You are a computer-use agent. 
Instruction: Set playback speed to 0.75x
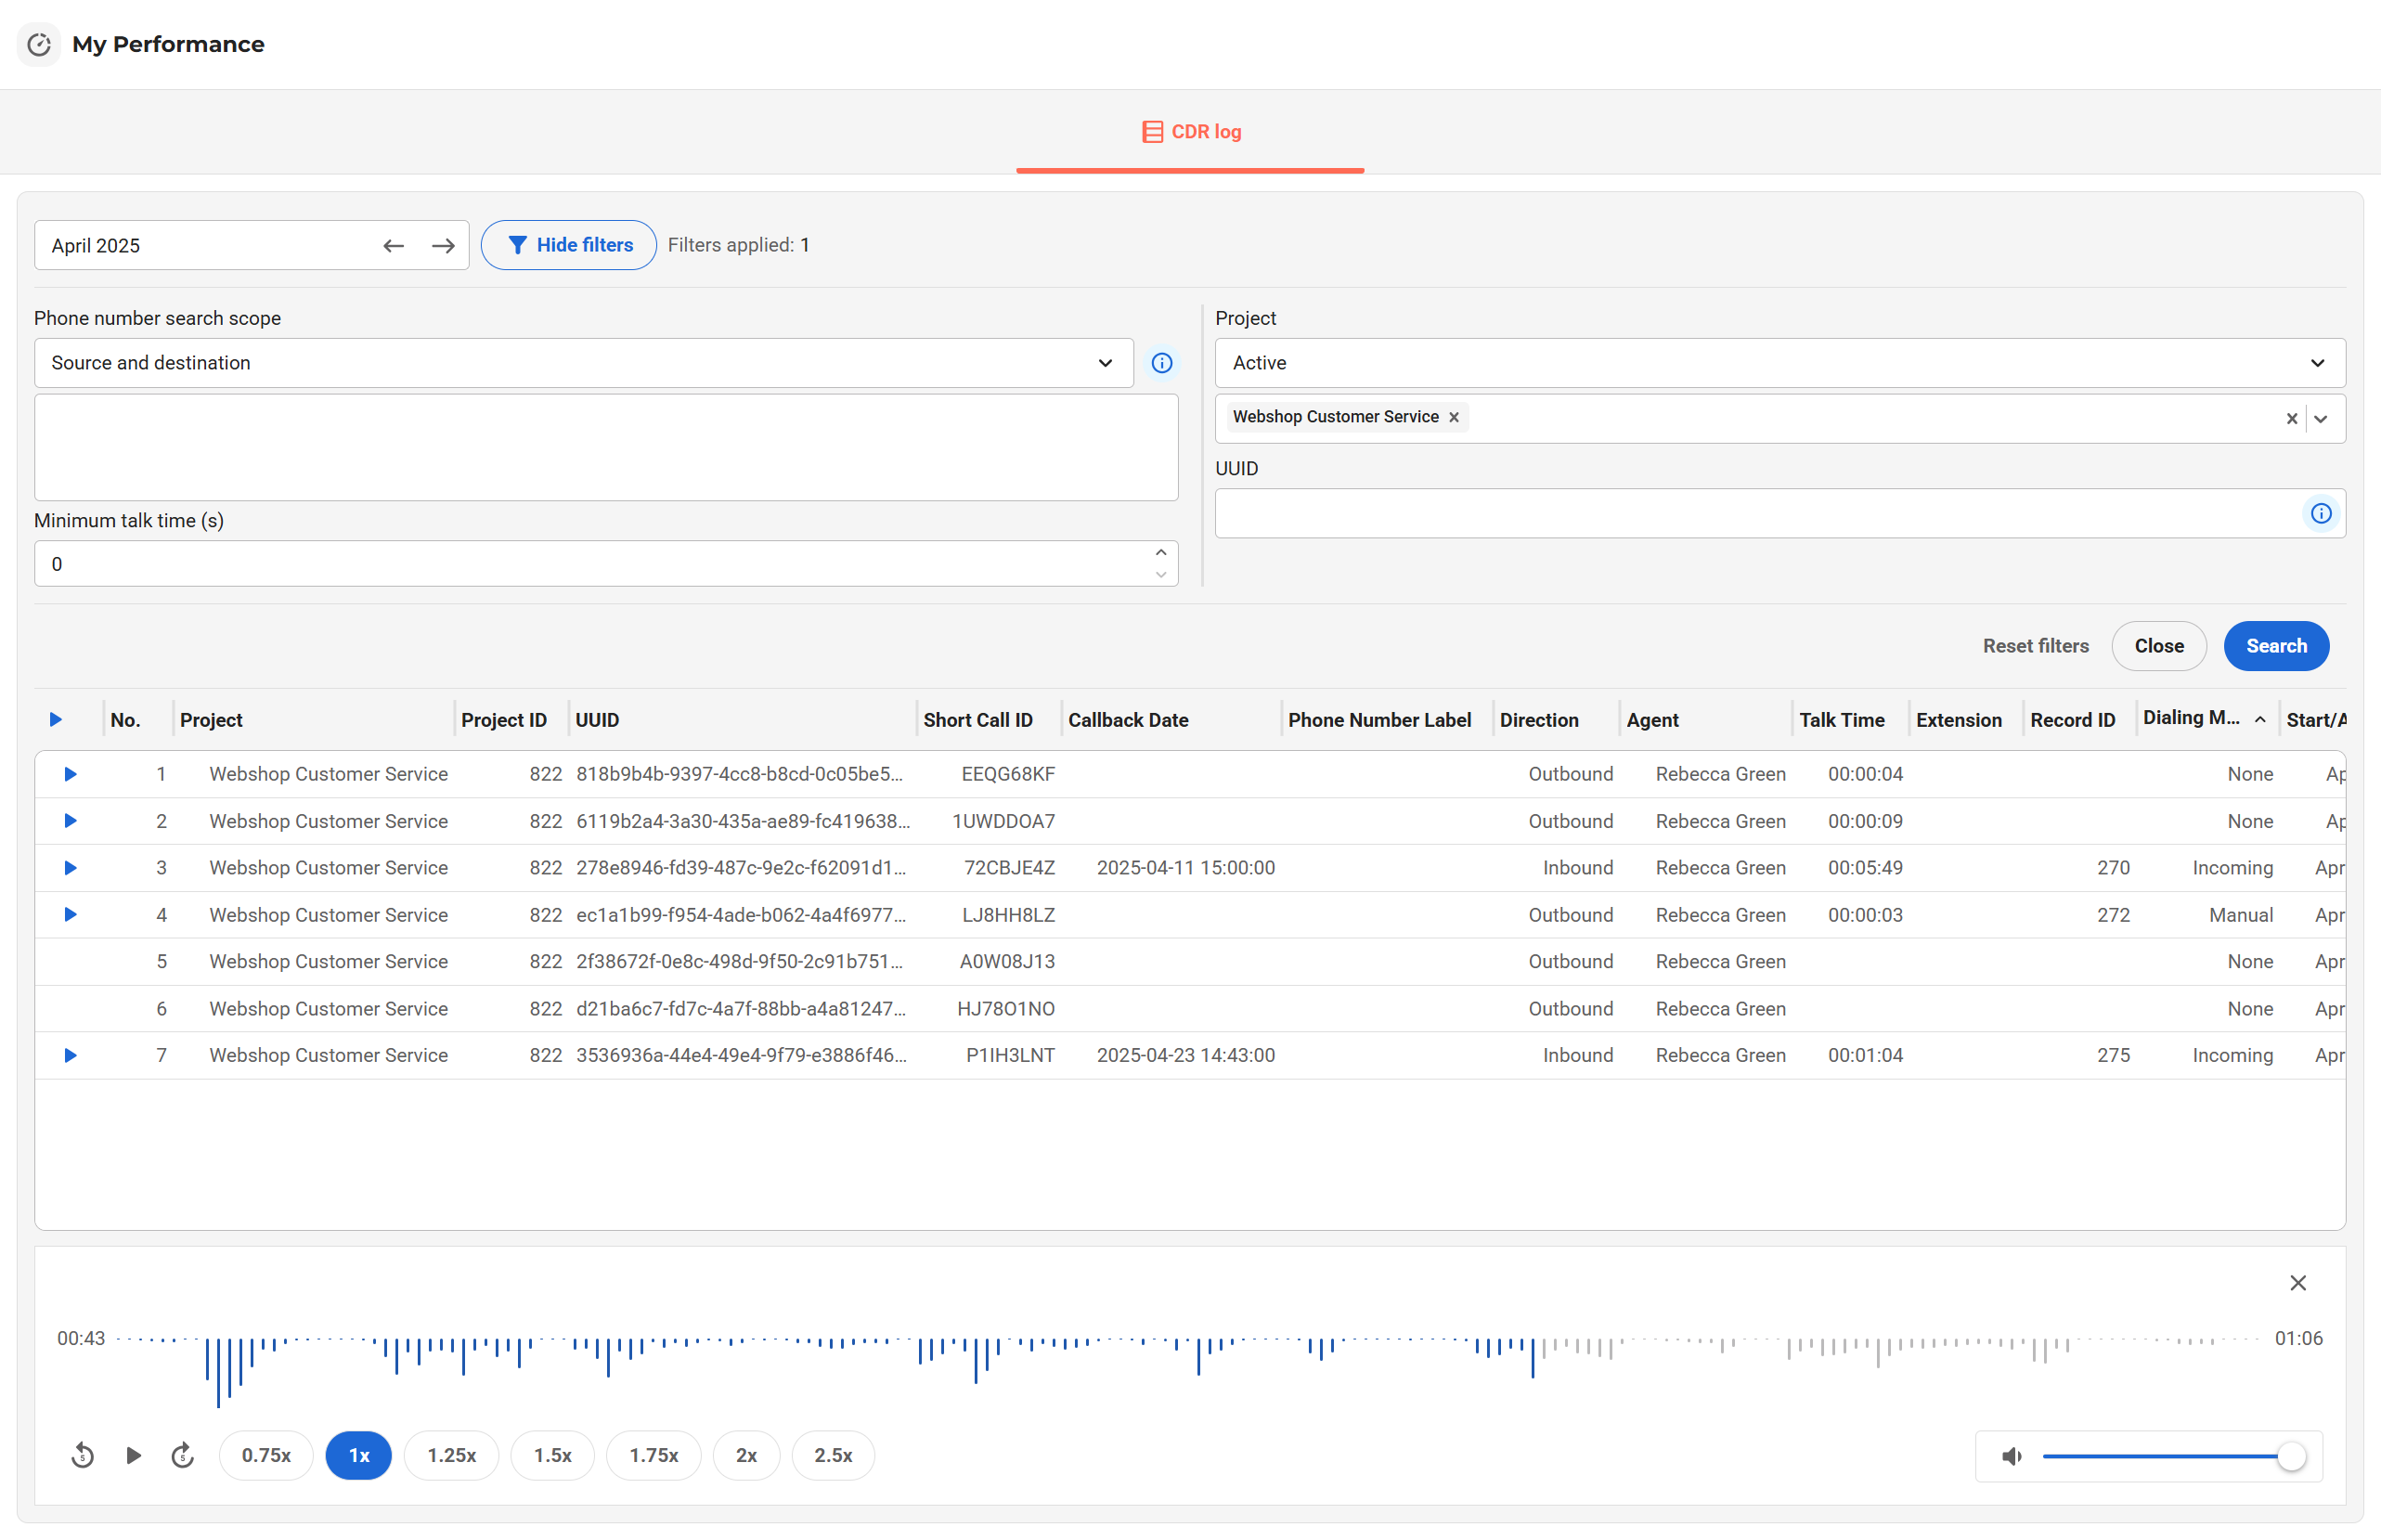click(x=266, y=1456)
